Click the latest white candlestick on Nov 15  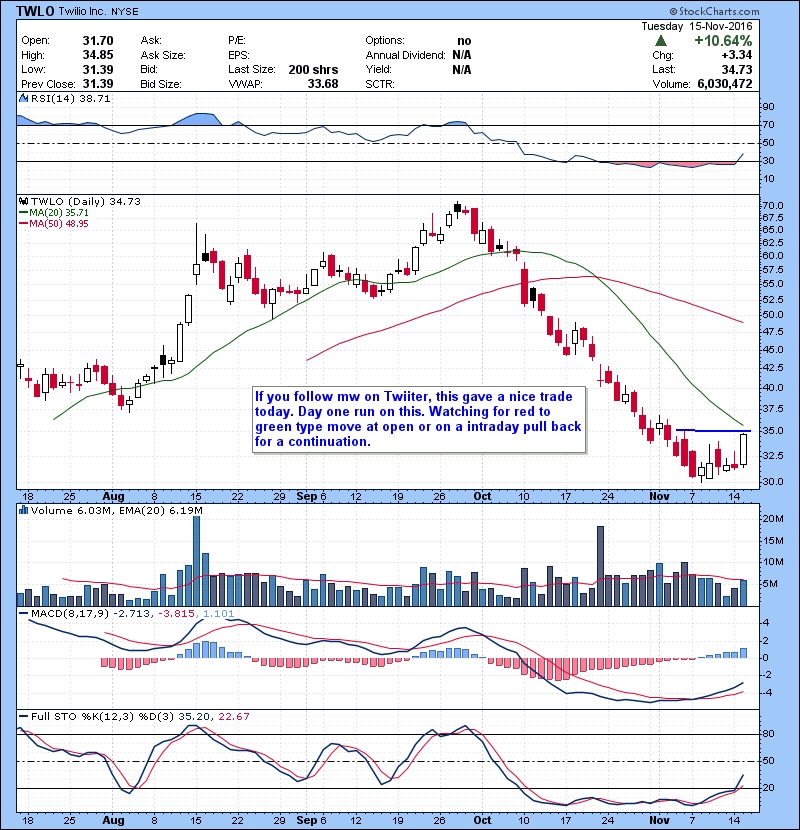(x=743, y=450)
